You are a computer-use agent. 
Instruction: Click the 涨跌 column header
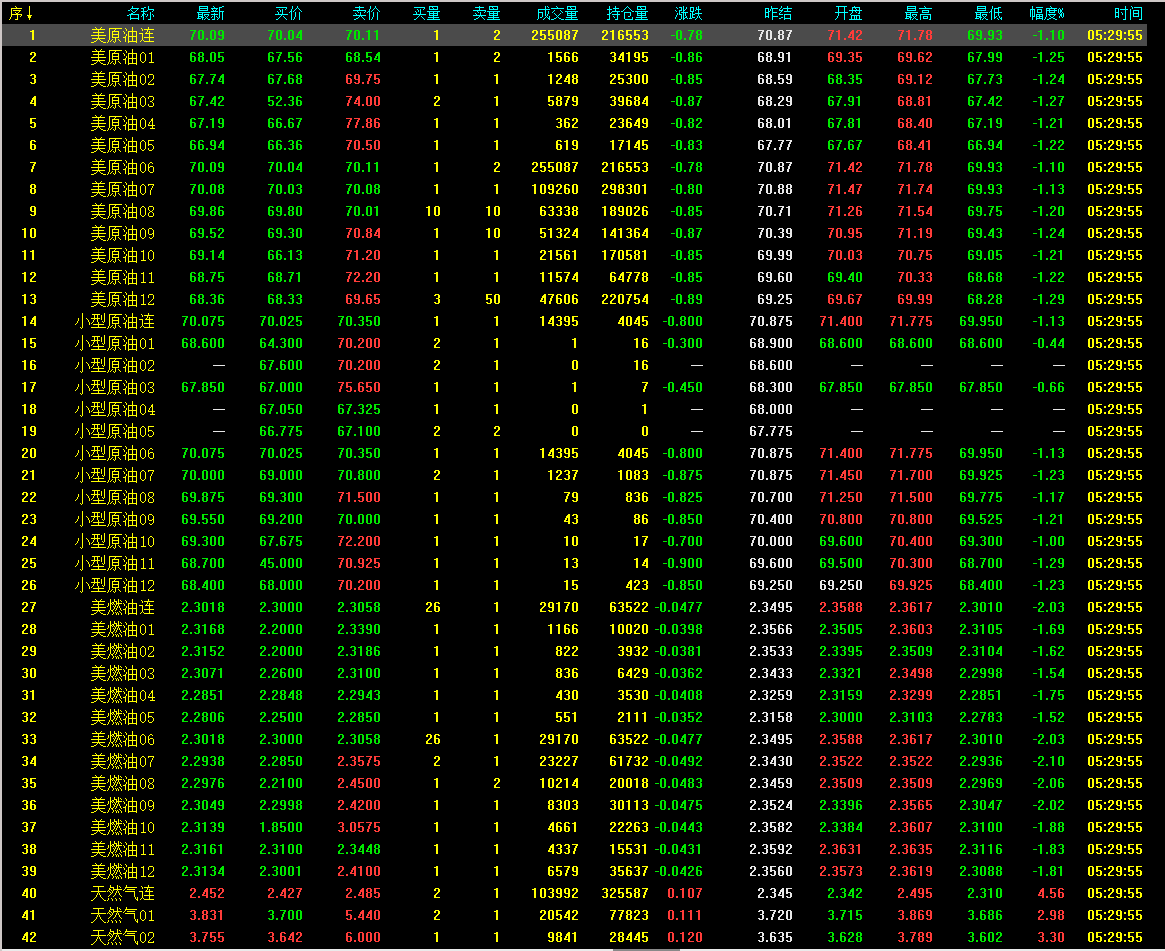pos(688,13)
